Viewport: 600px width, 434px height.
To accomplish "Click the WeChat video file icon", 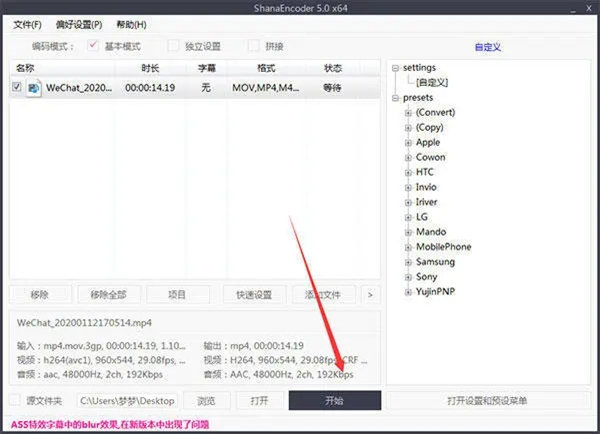I will tap(33, 88).
